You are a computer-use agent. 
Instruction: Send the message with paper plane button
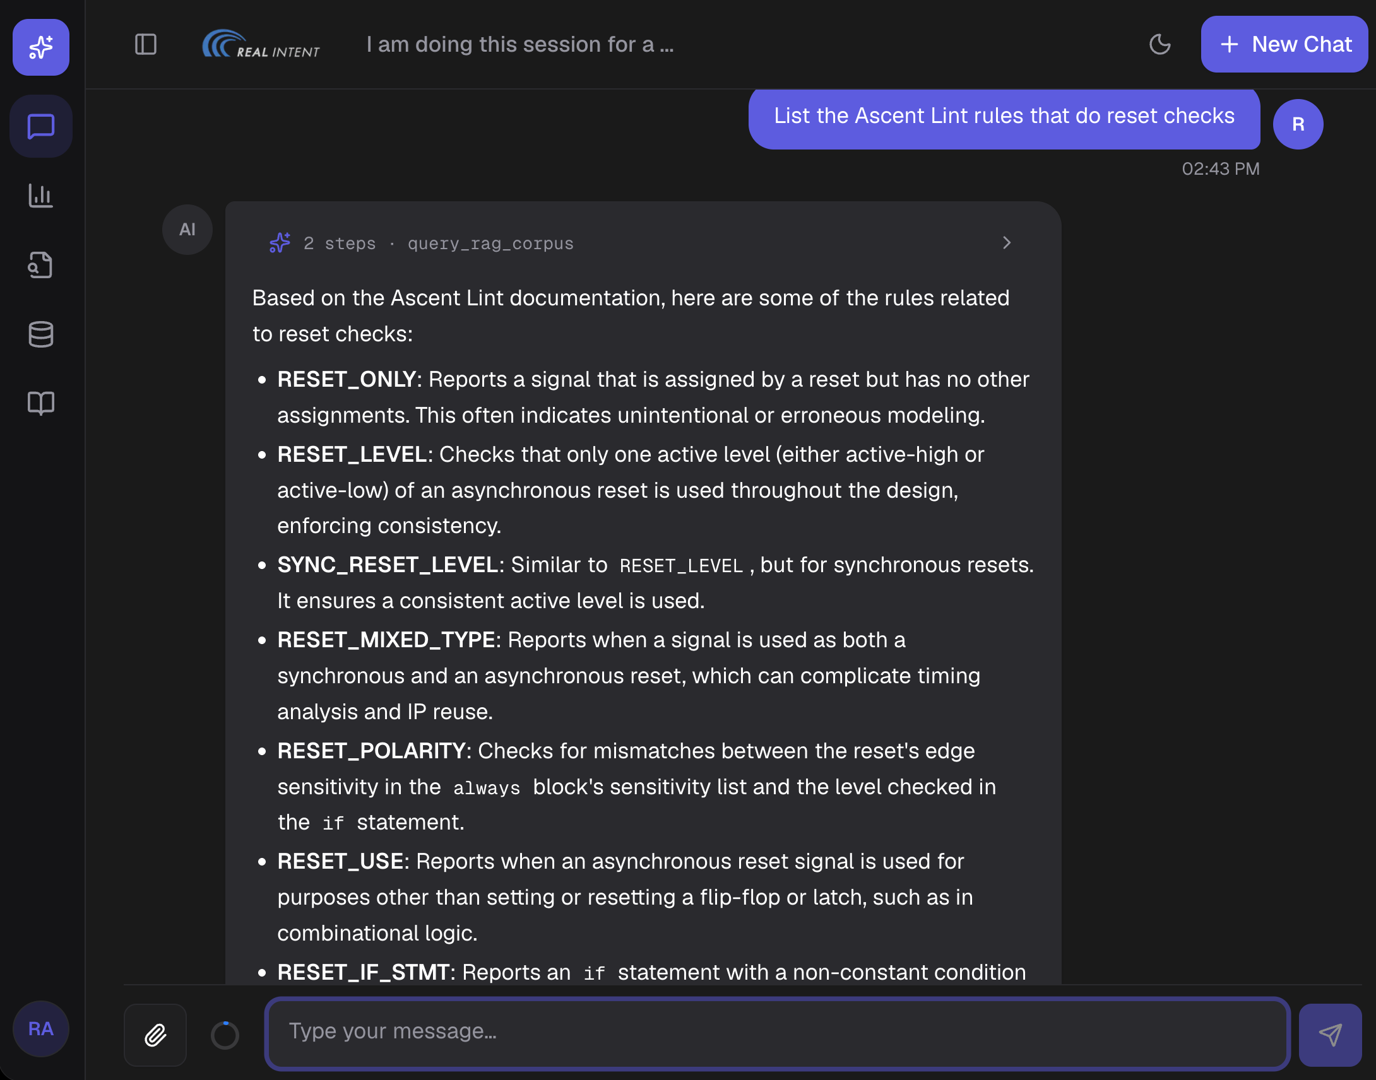pos(1330,1035)
